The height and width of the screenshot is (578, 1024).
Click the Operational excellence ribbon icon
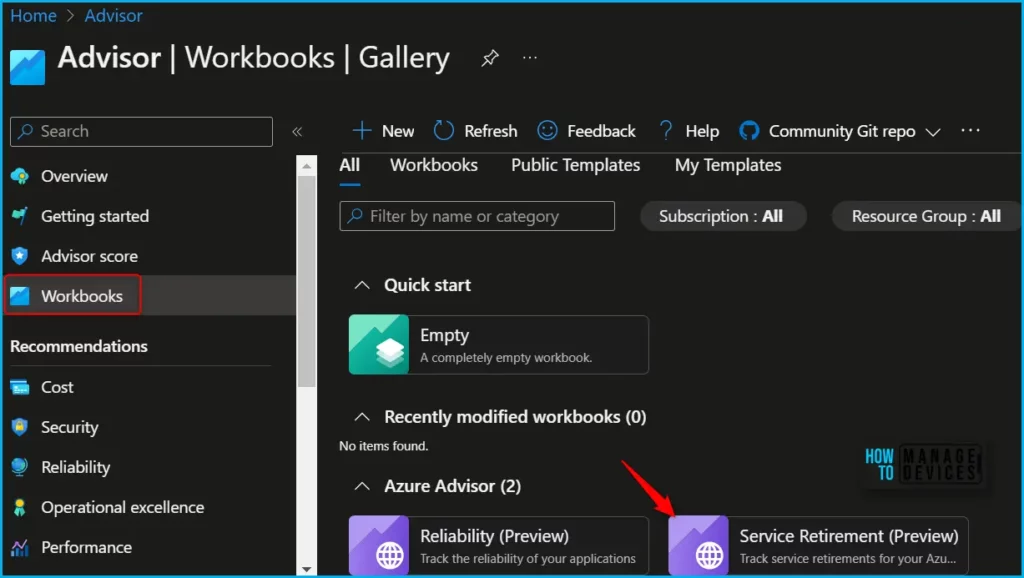[x=20, y=507]
